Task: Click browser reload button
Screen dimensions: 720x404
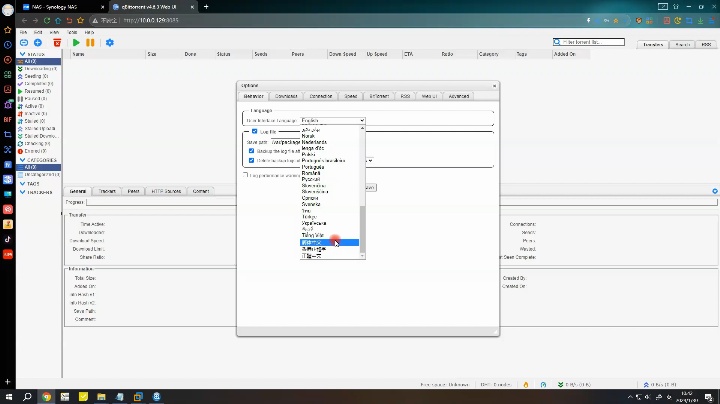Action: coord(47,21)
